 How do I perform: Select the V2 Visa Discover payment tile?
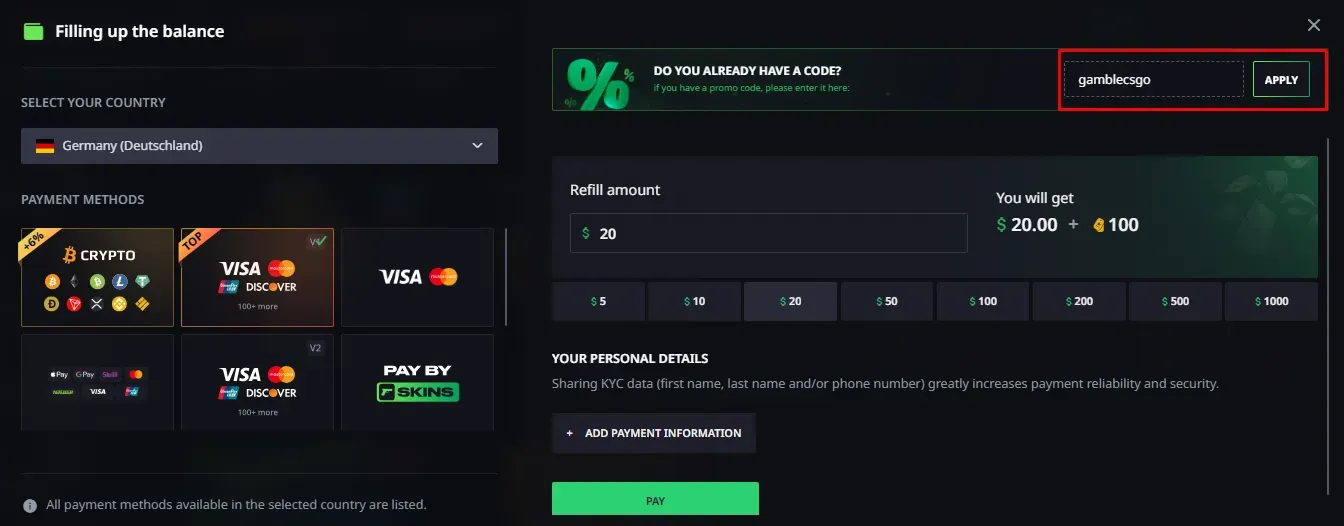(257, 382)
